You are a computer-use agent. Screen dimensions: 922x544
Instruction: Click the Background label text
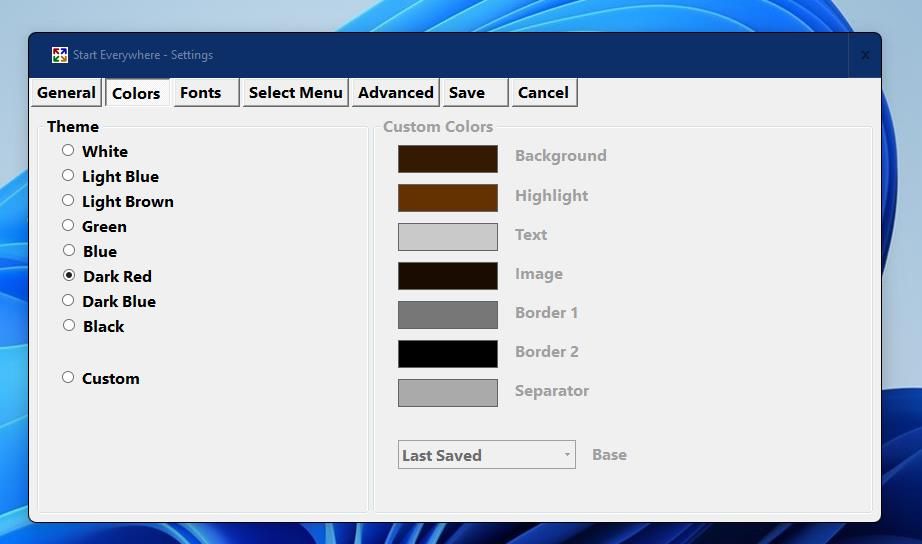[x=561, y=156]
